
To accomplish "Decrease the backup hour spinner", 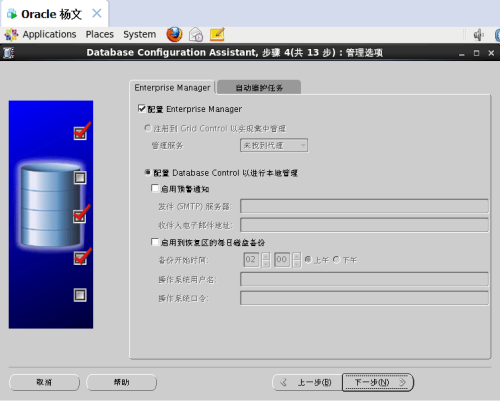I will (x=266, y=264).
